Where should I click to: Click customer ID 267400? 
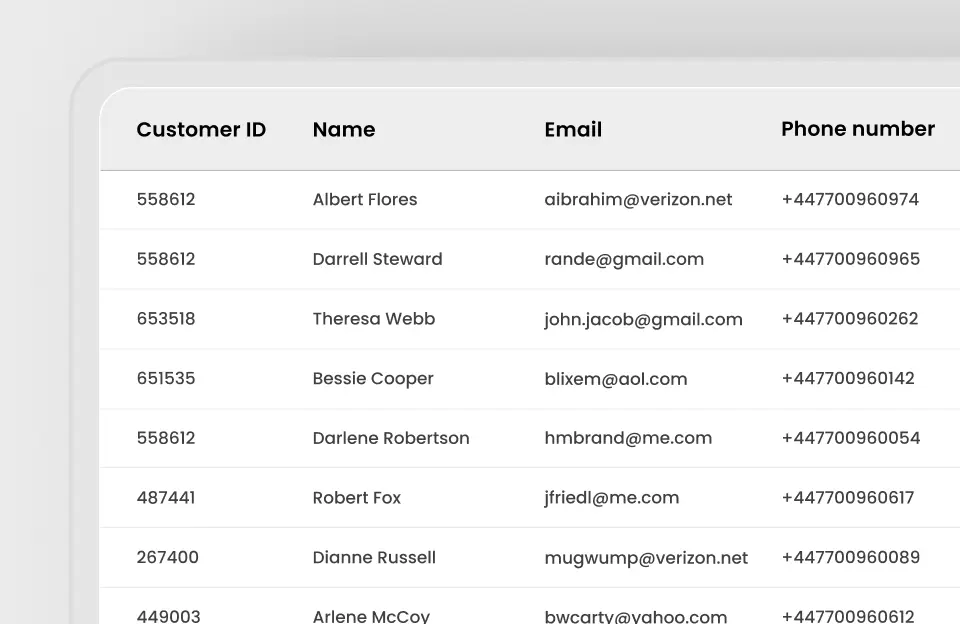(x=167, y=557)
